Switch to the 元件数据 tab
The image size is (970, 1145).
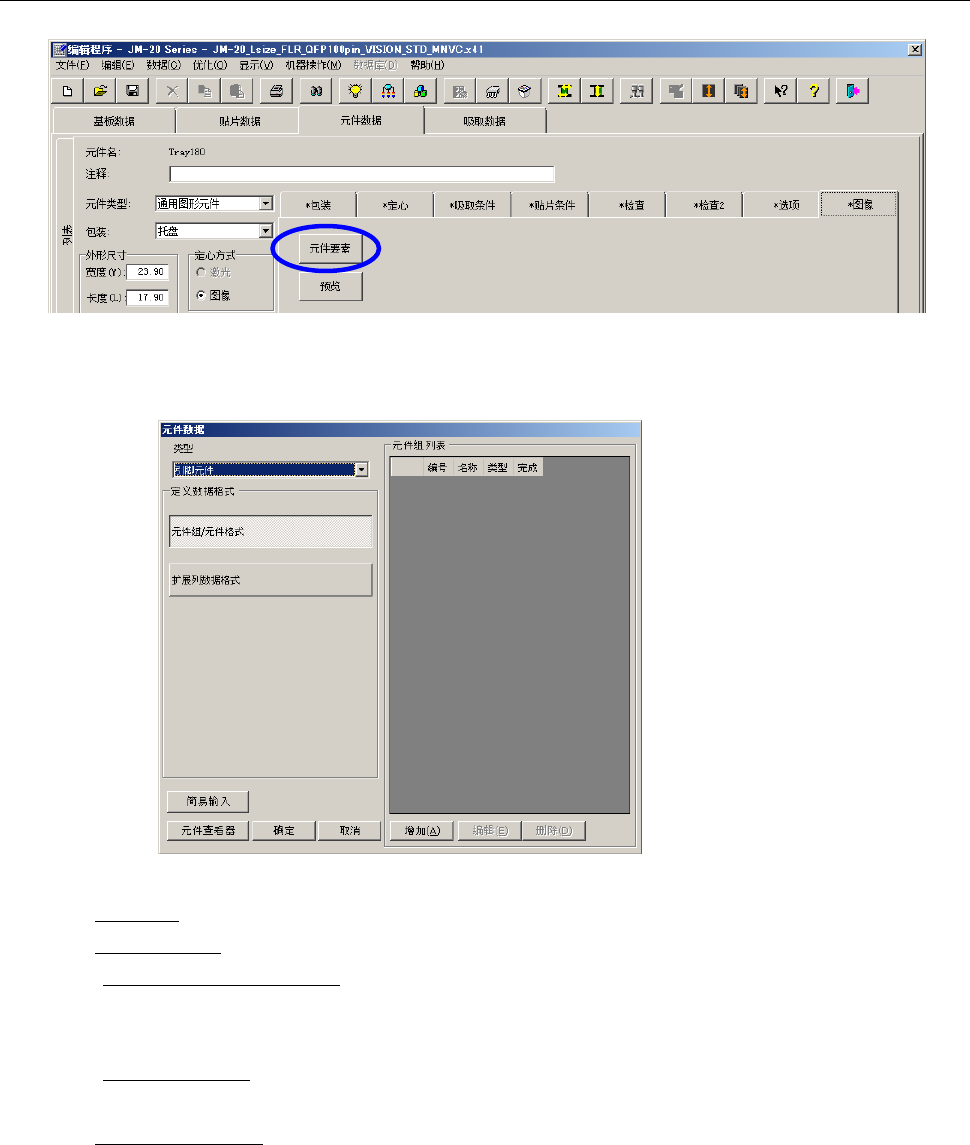362,120
